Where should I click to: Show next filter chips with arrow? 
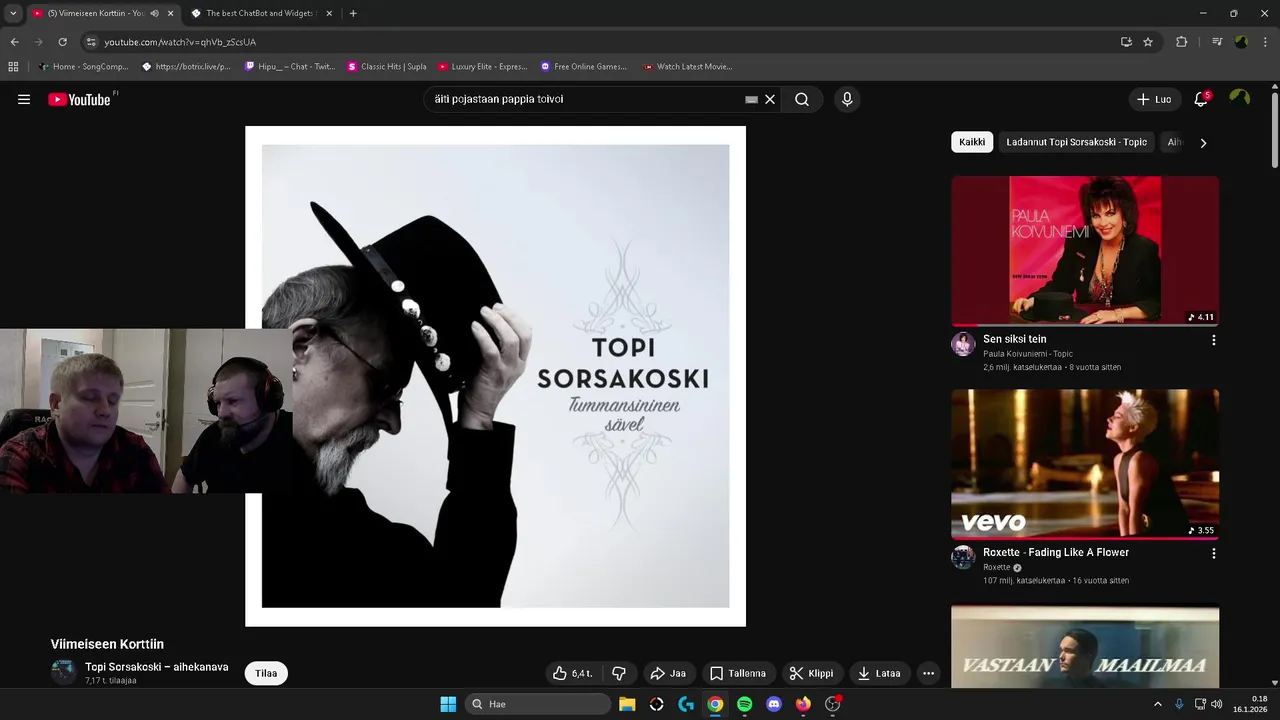(1203, 143)
